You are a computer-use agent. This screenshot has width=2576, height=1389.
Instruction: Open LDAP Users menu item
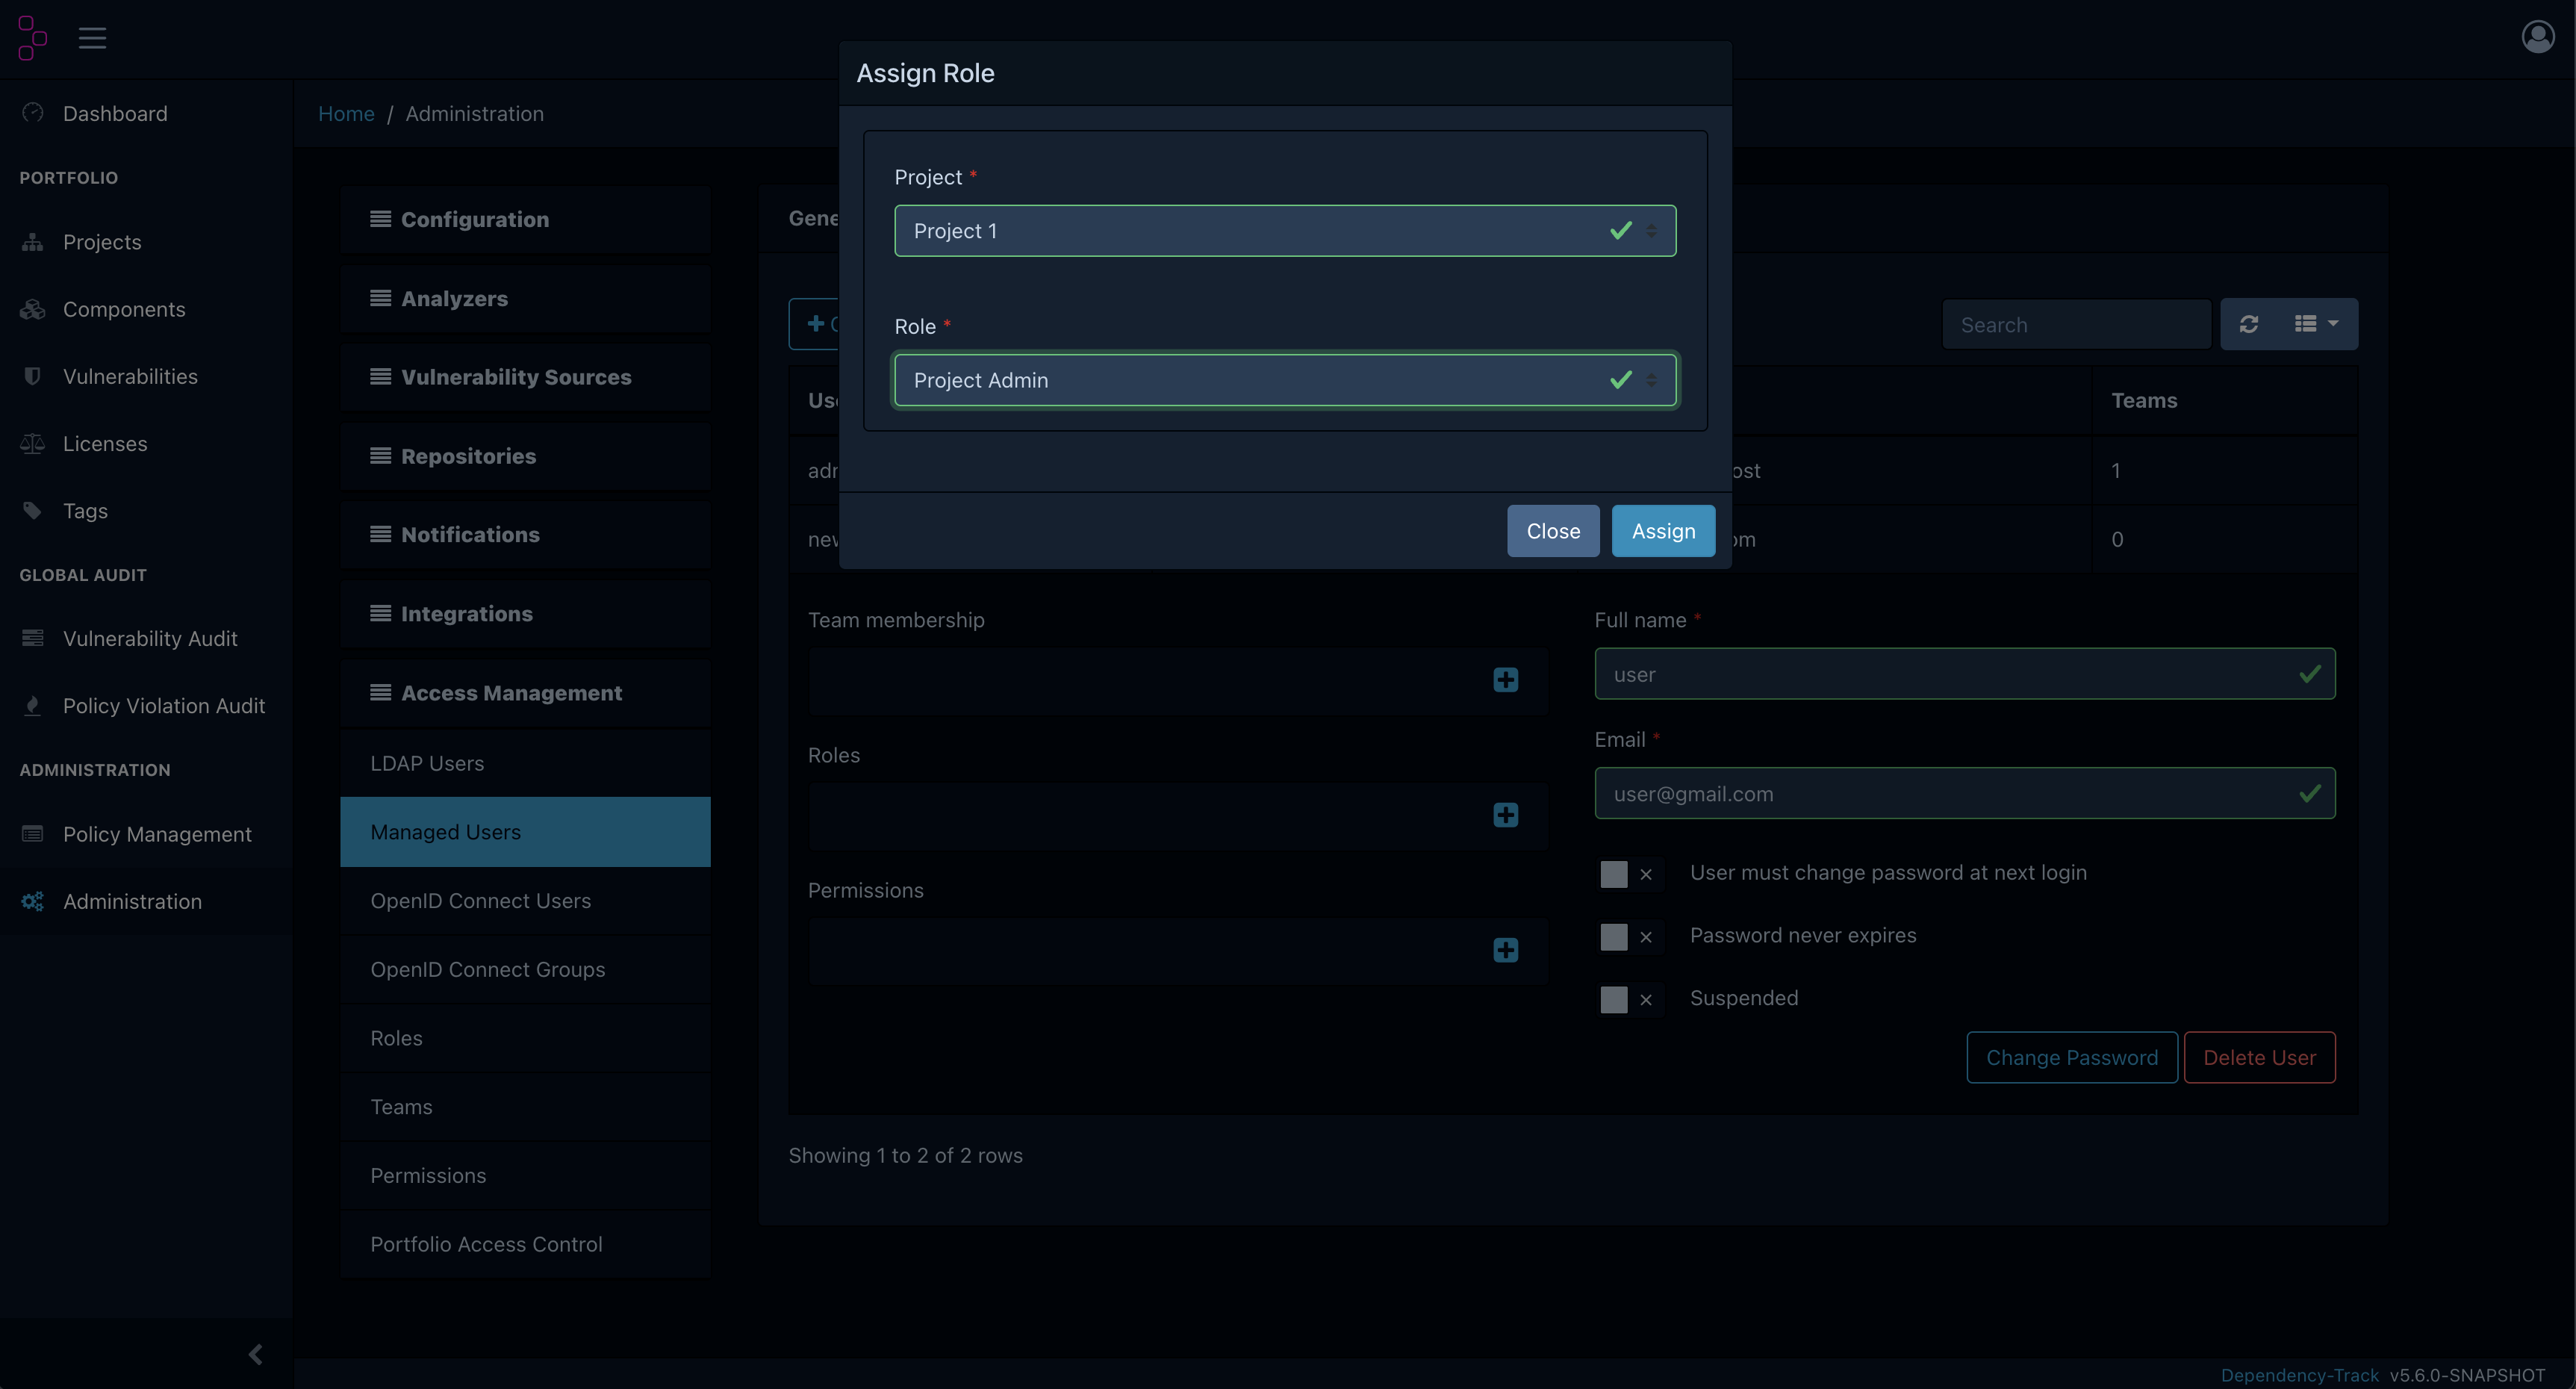[525, 763]
